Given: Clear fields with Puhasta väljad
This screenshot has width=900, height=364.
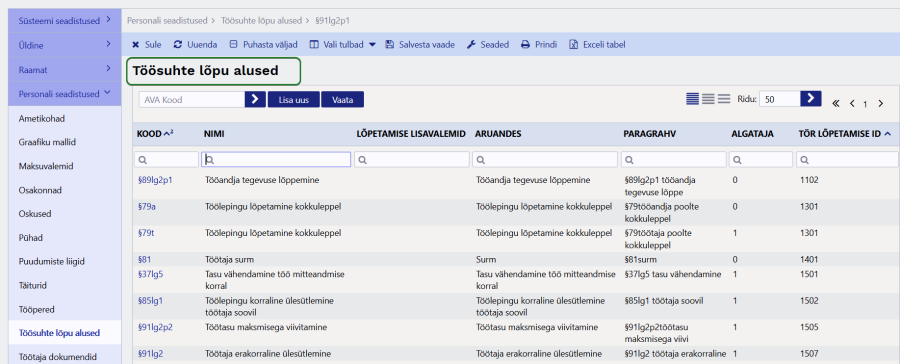Looking at the screenshot, I should [x=263, y=44].
